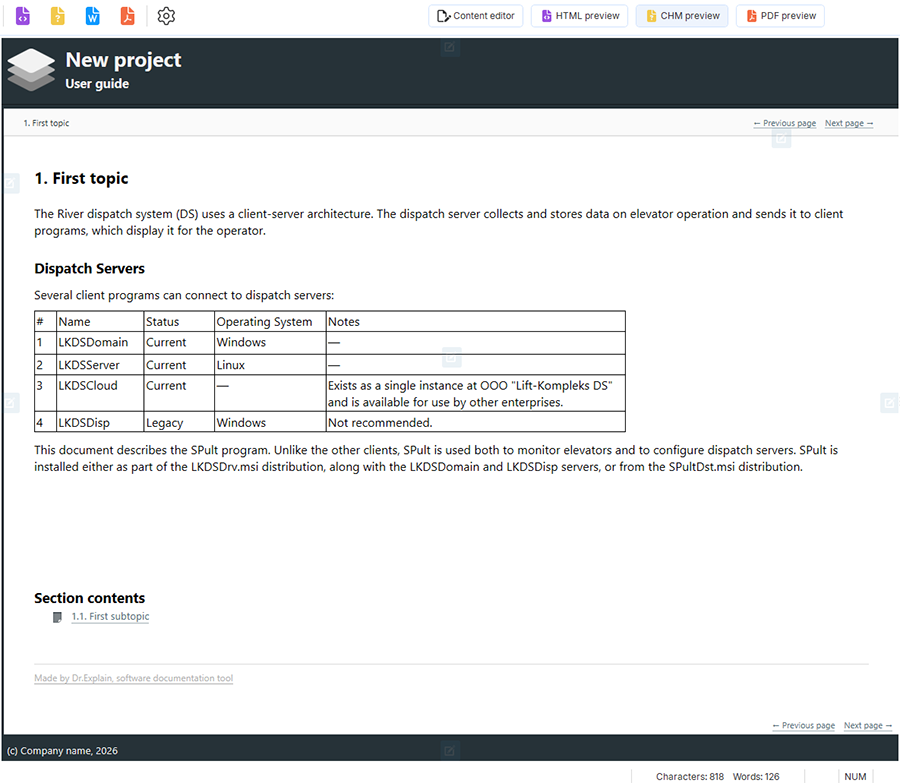Click the edit icon over the table

click(x=451, y=358)
